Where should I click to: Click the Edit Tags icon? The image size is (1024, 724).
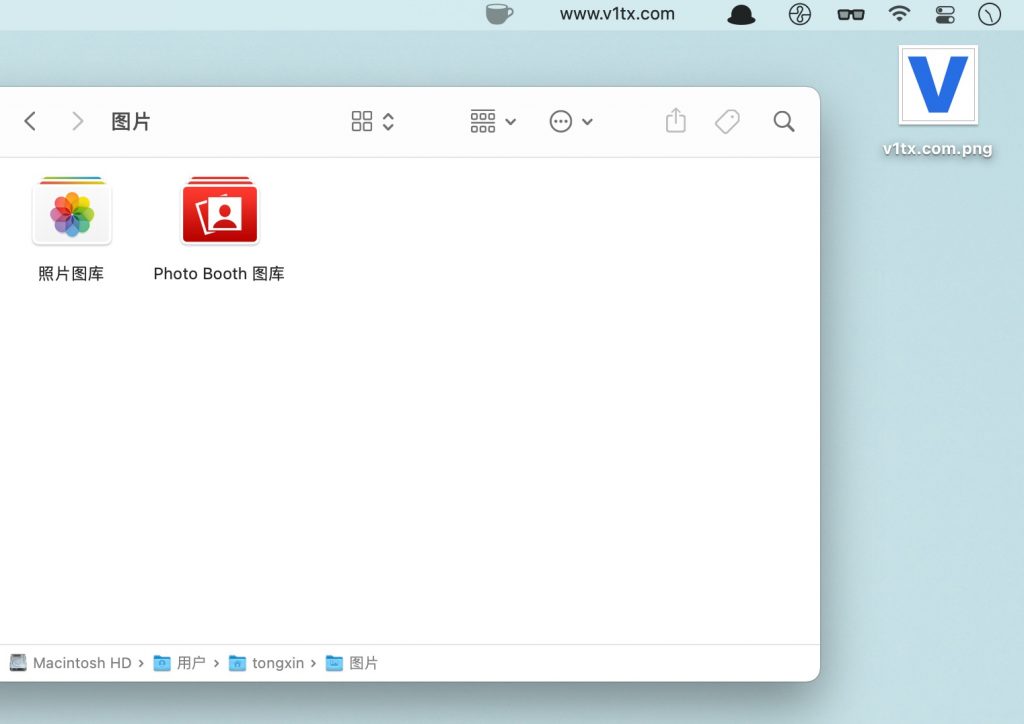coord(727,121)
